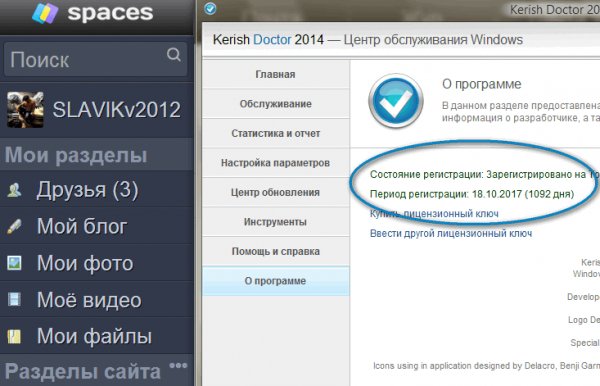The height and width of the screenshot is (386, 600).
Task: Open the Друзья (3) section
Action: tap(96, 189)
